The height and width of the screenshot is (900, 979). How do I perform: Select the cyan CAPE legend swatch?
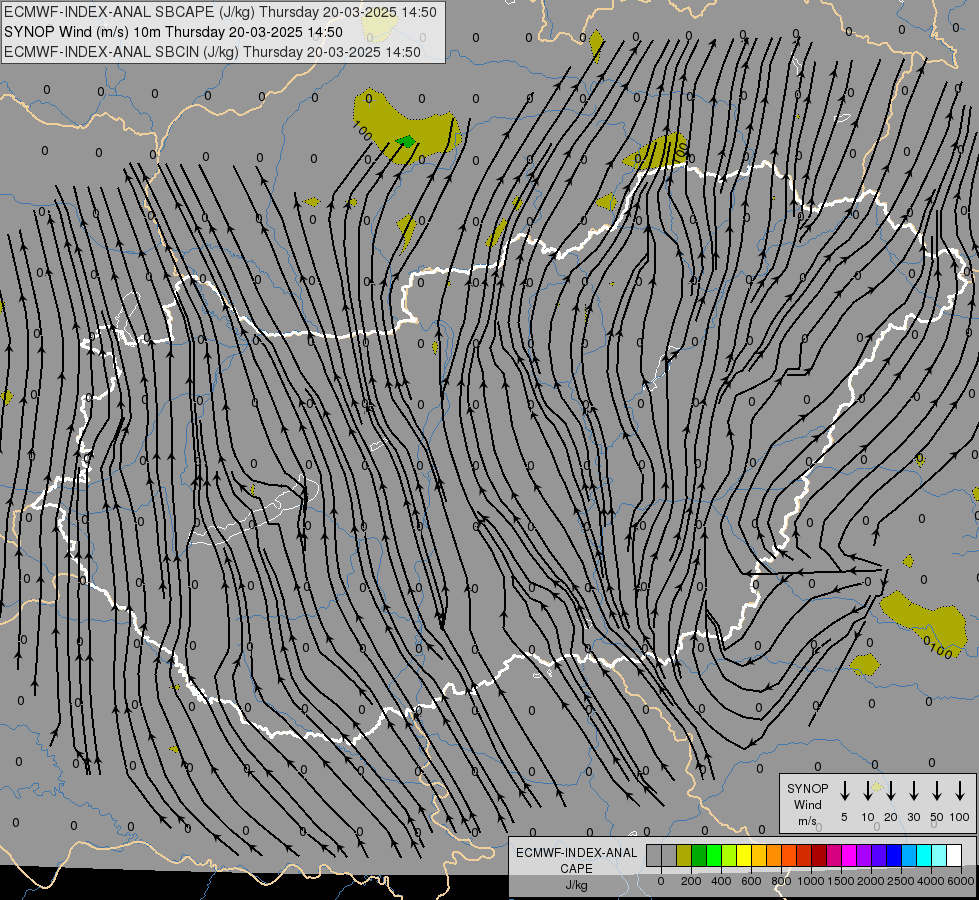pyautogui.click(x=923, y=855)
